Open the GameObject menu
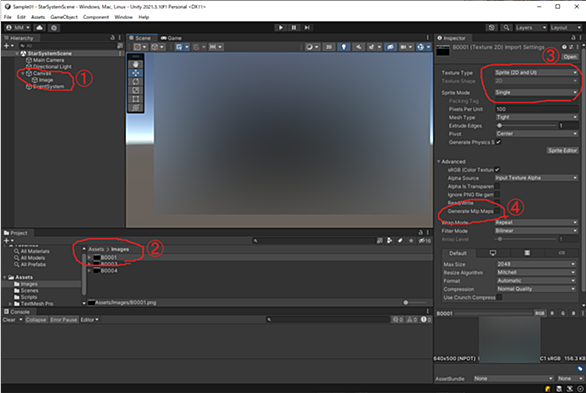This screenshot has height=393, width=586. (64, 17)
